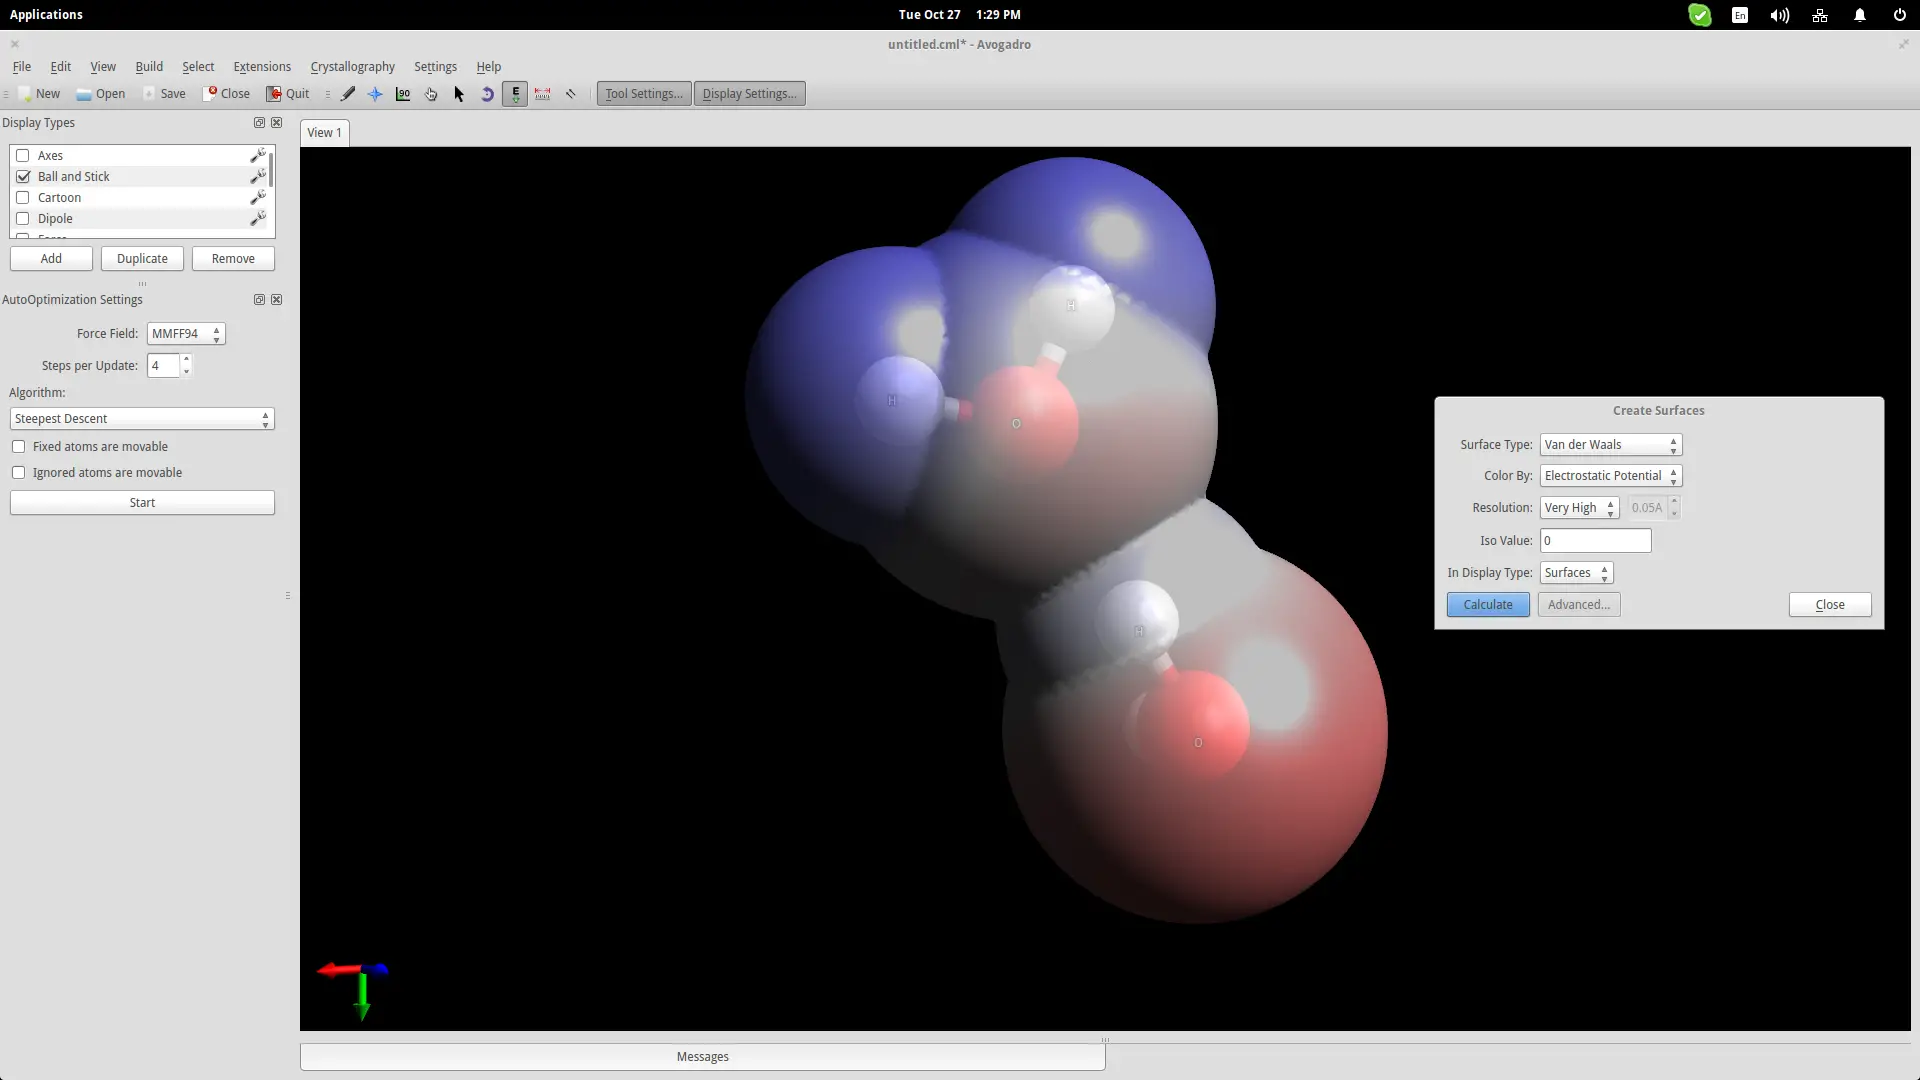Check Ignored atoms are movable

(x=19, y=473)
